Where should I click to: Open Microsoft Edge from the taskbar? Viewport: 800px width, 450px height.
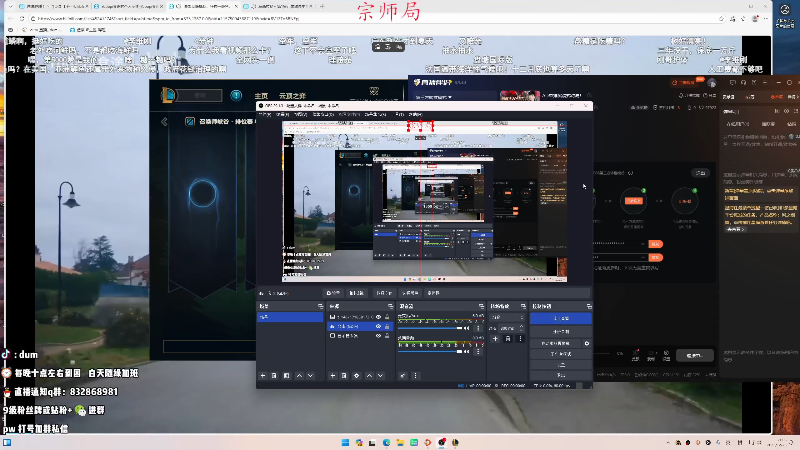pos(386,442)
